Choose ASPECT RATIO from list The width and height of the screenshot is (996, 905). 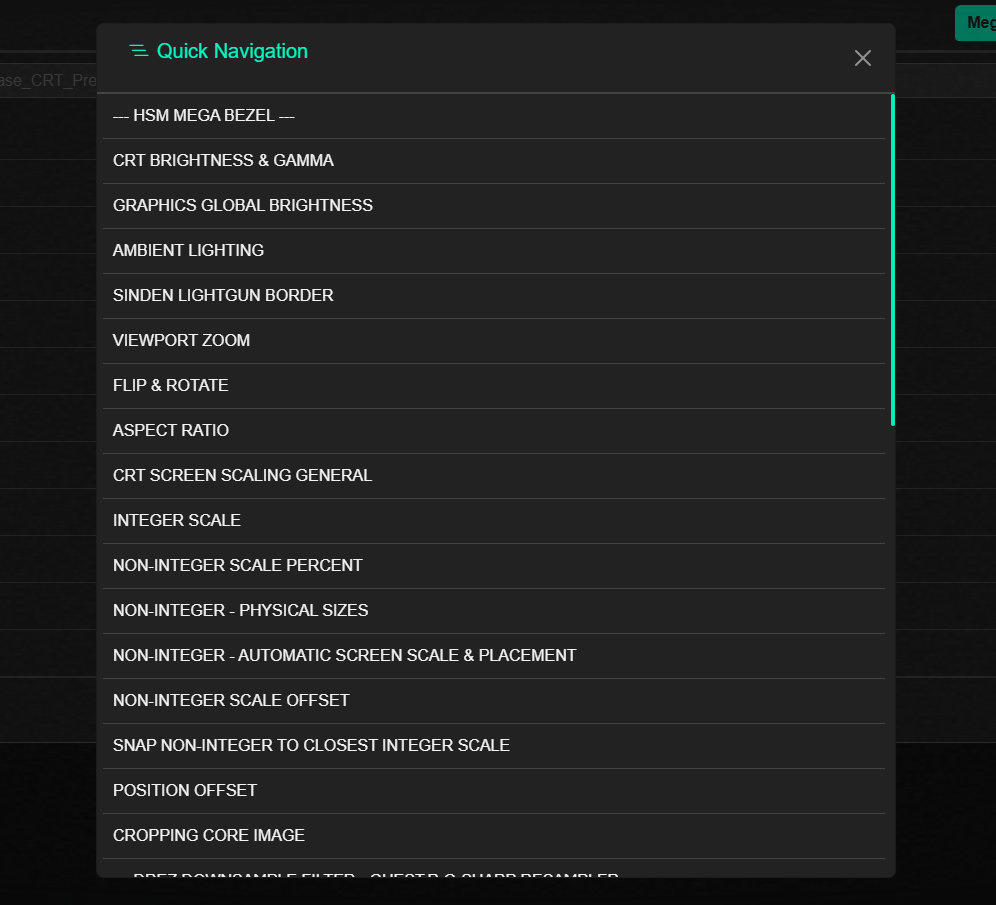(x=171, y=431)
